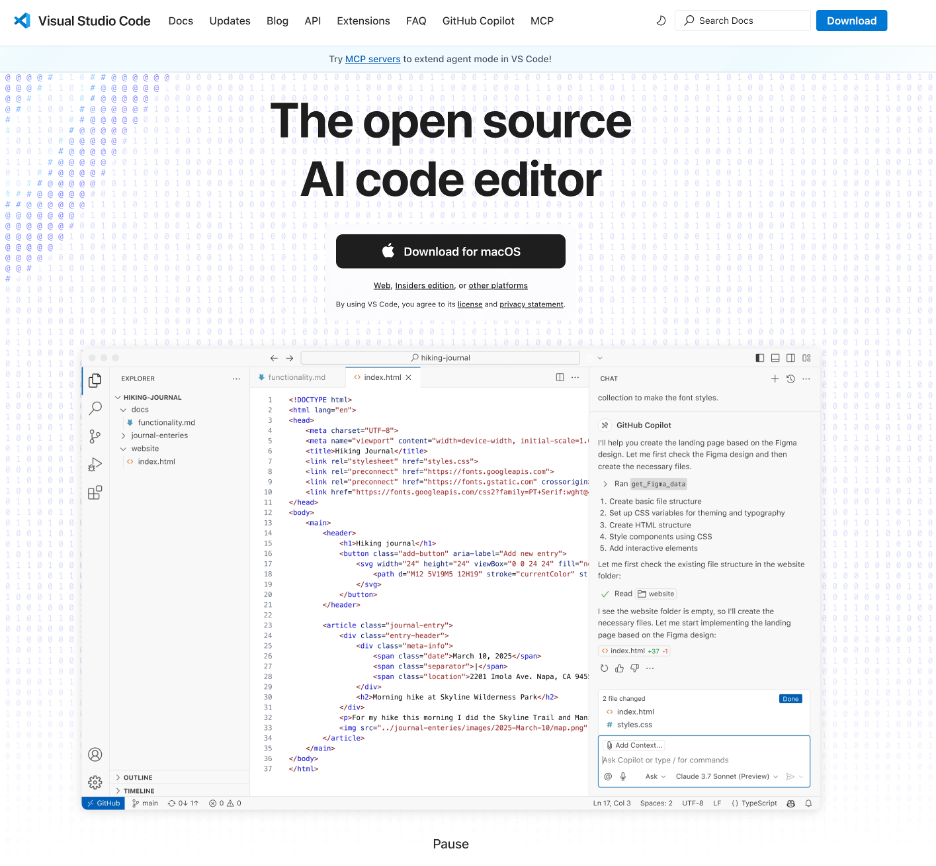The height and width of the screenshot is (866, 936).
Task: Open Search view in the activity bar
Action: (x=95, y=408)
